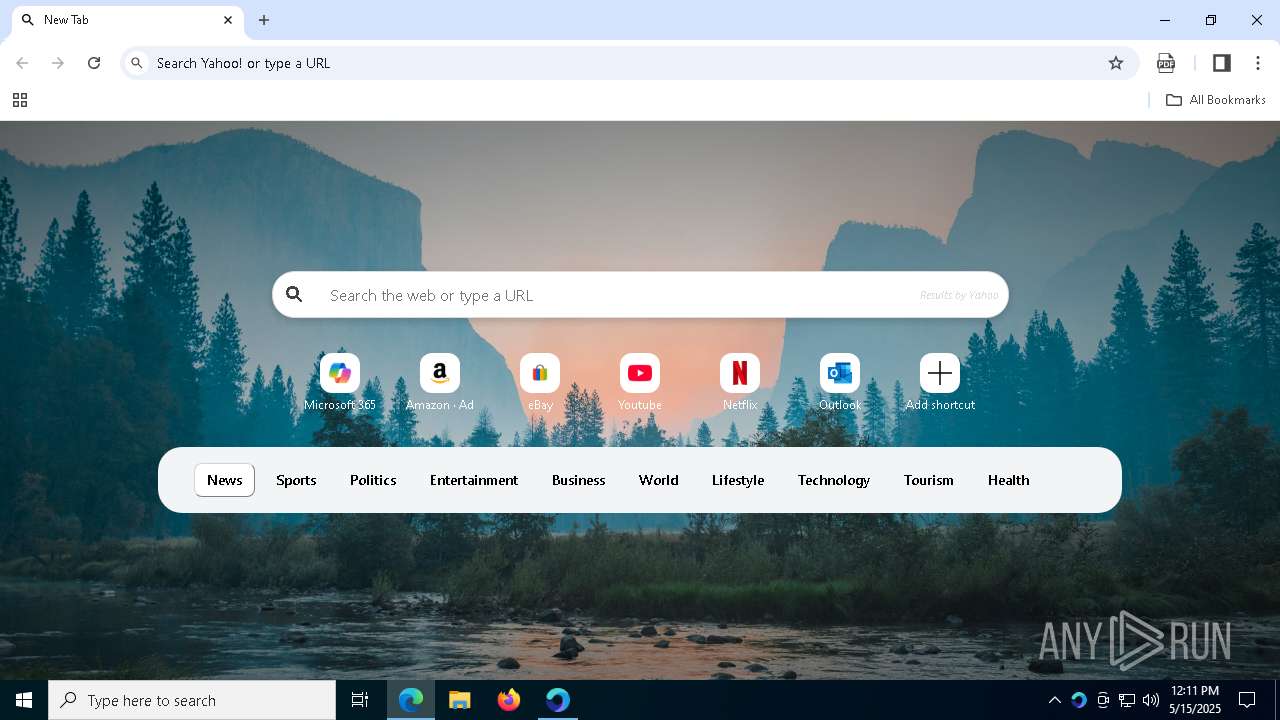Open the clock and date flyout
Screen dimensions: 1280x720
(x=1195, y=700)
